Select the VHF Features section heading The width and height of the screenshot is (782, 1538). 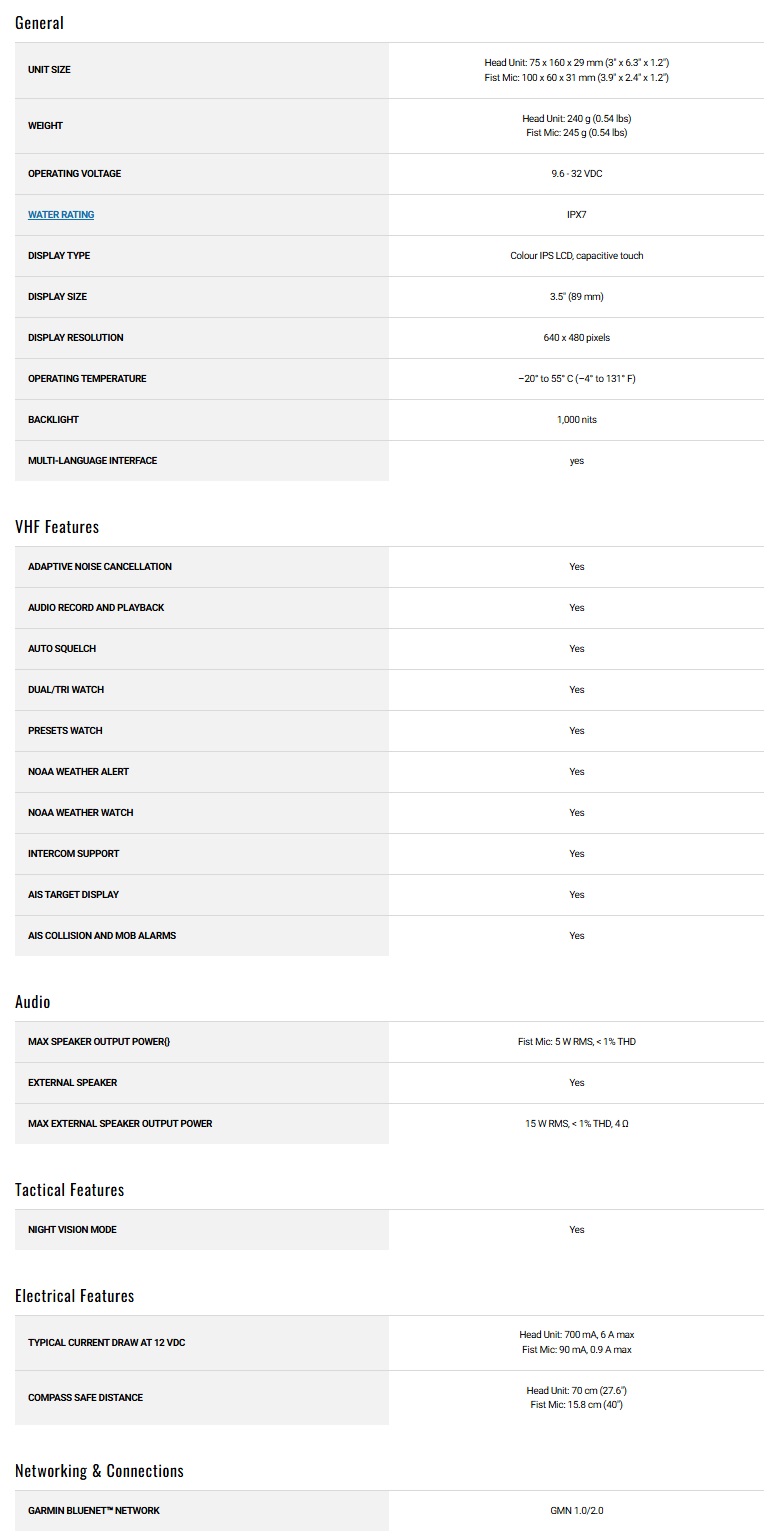[x=57, y=526]
